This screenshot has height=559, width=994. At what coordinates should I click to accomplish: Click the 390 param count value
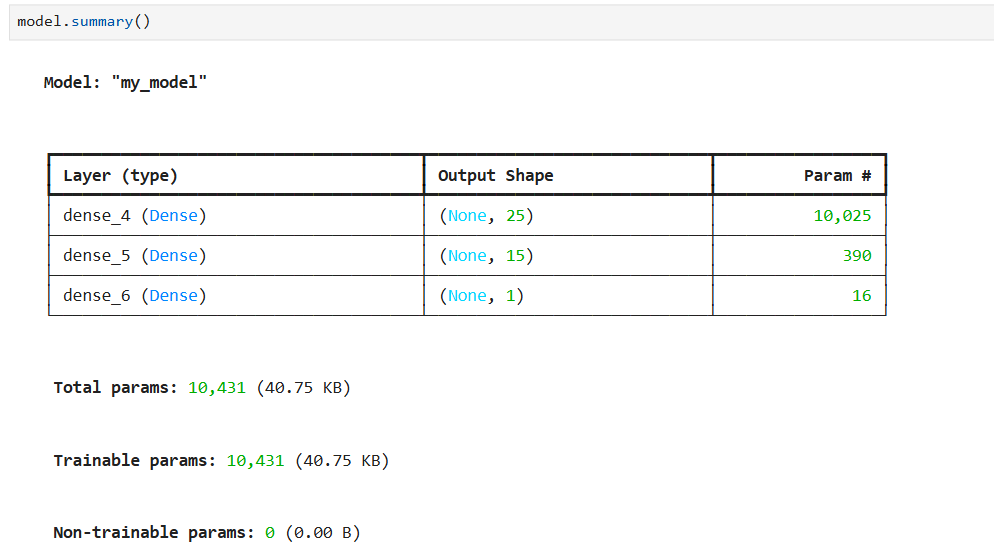click(857, 255)
